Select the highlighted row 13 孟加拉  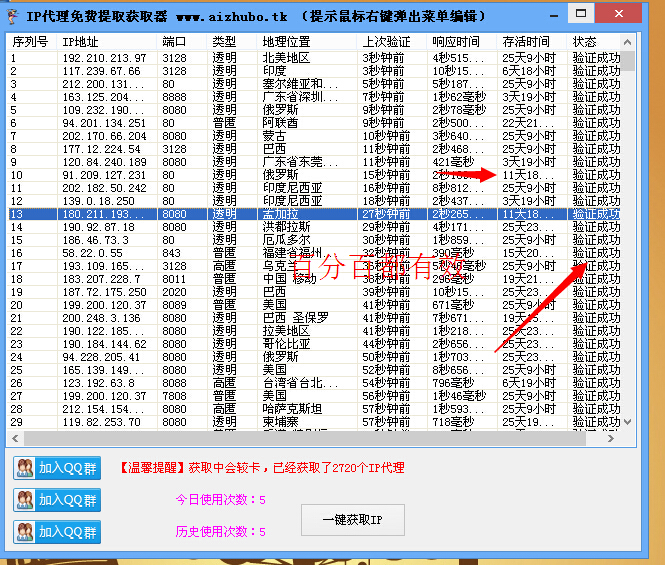click(x=300, y=214)
